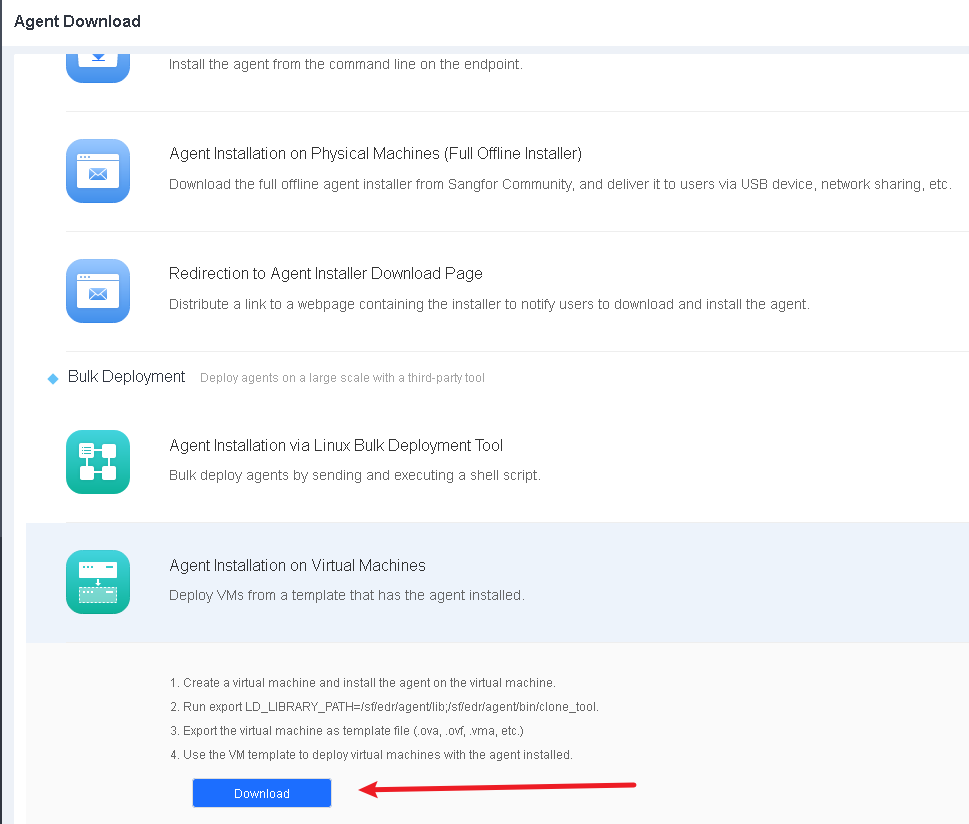Click 'Install the agent from the command line' text
Image resolution: width=969 pixels, height=824 pixels.
click(x=346, y=64)
